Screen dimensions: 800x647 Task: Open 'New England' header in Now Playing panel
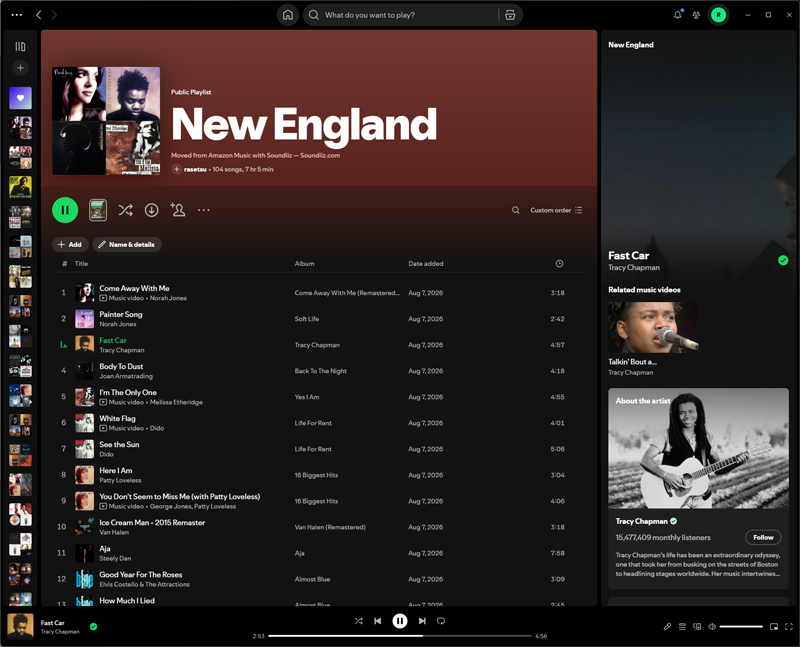pyautogui.click(x=631, y=45)
